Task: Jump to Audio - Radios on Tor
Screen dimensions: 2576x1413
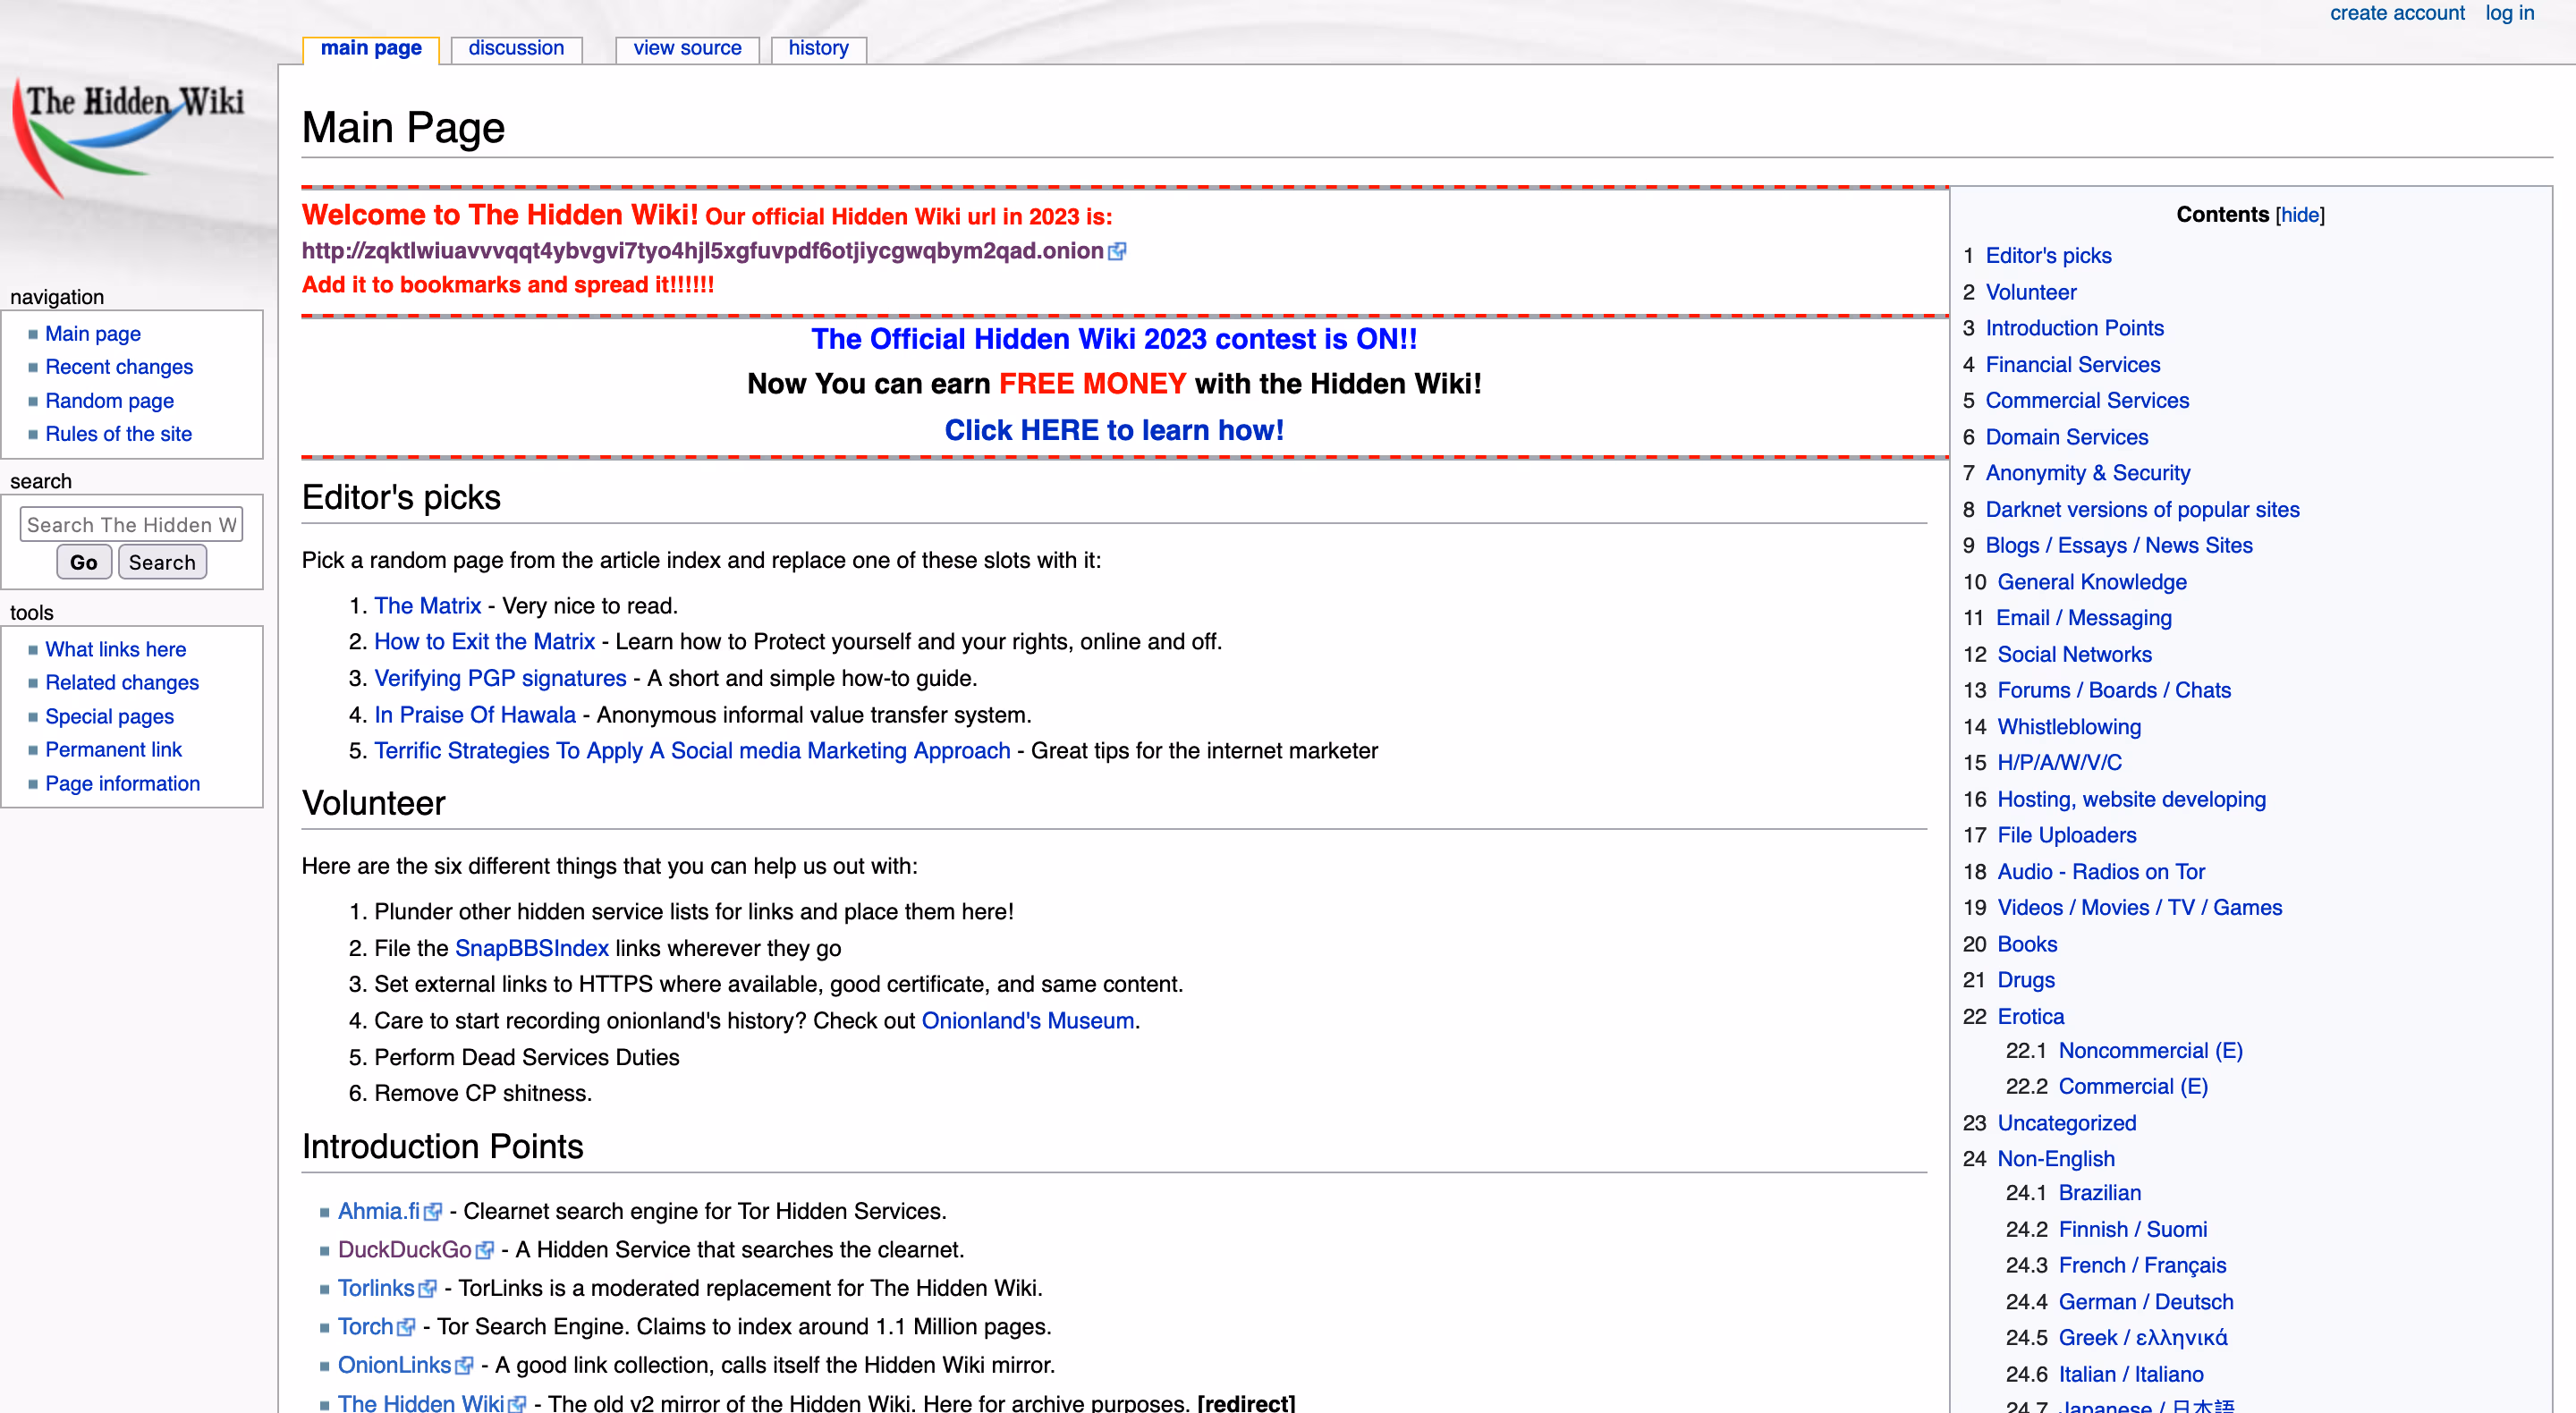Action: pyautogui.click(x=2101, y=873)
